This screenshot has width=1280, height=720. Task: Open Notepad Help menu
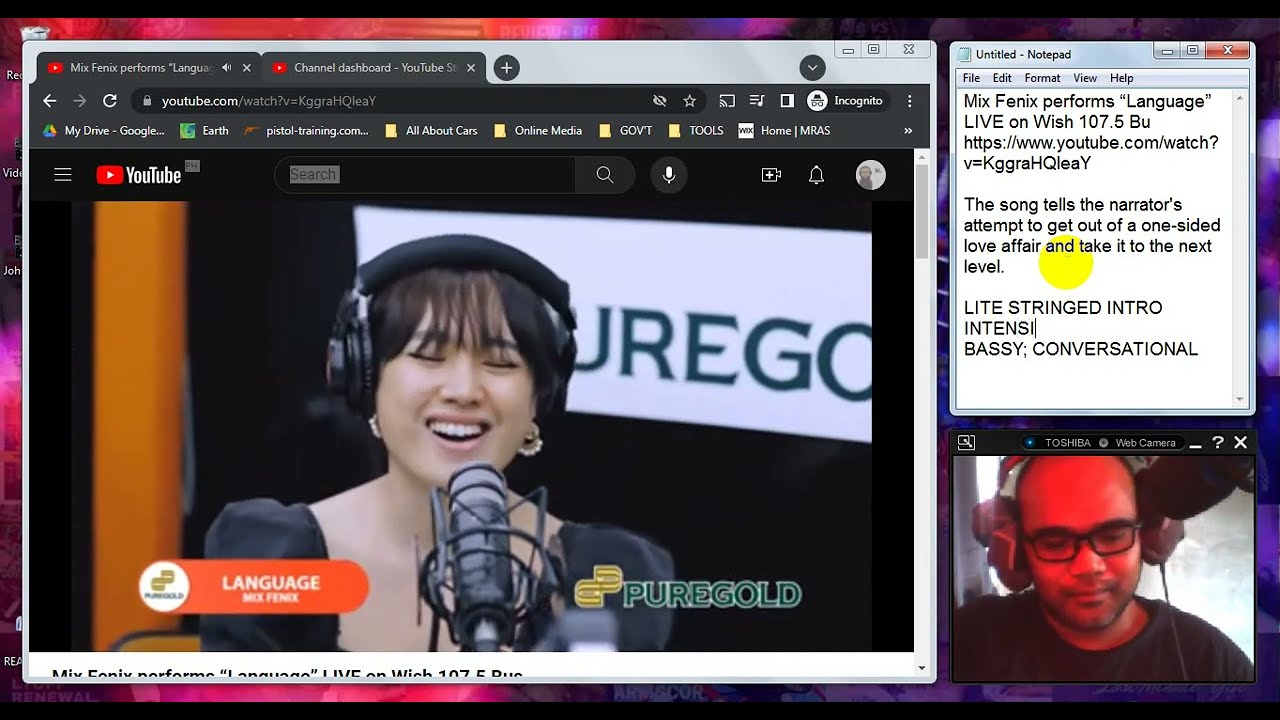pyautogui.click(x=1122, y=78)
